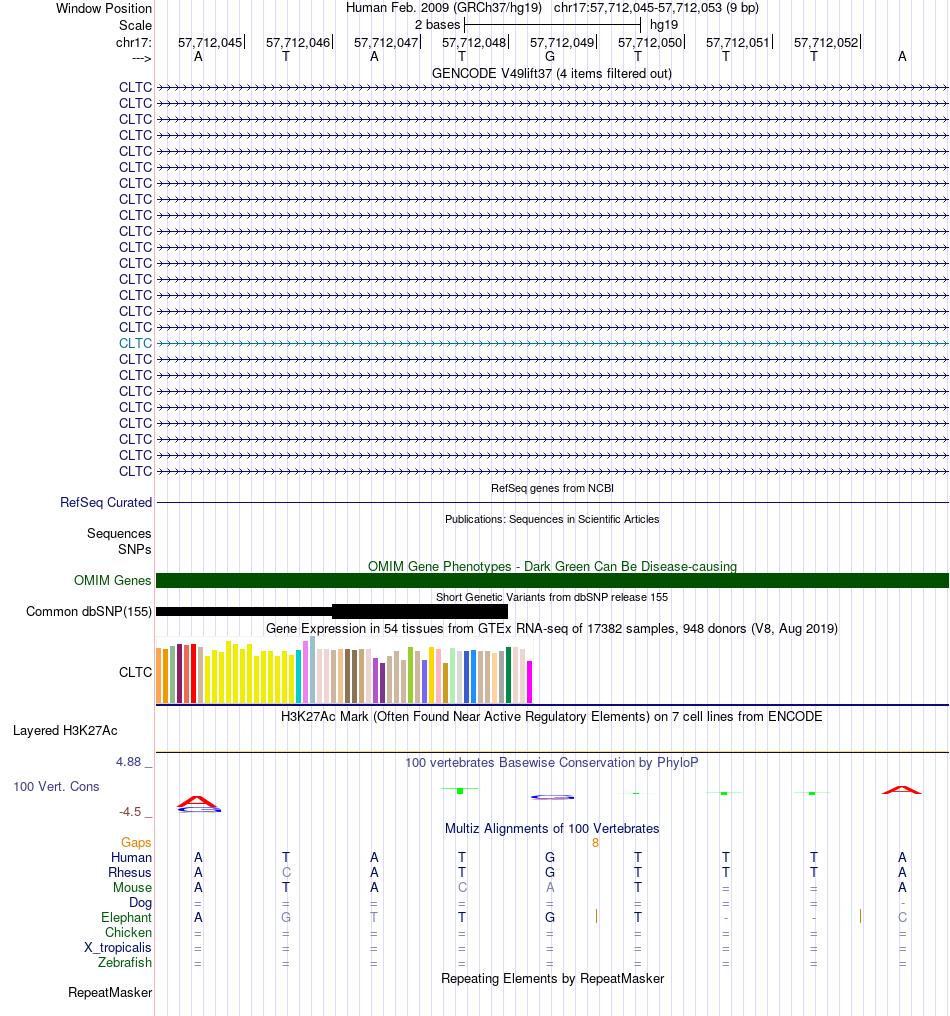The height and width of the screenshot is (1016, 950).
Task: Open the GENCODE V49lift37 track title
Action: tap(551, 73)
